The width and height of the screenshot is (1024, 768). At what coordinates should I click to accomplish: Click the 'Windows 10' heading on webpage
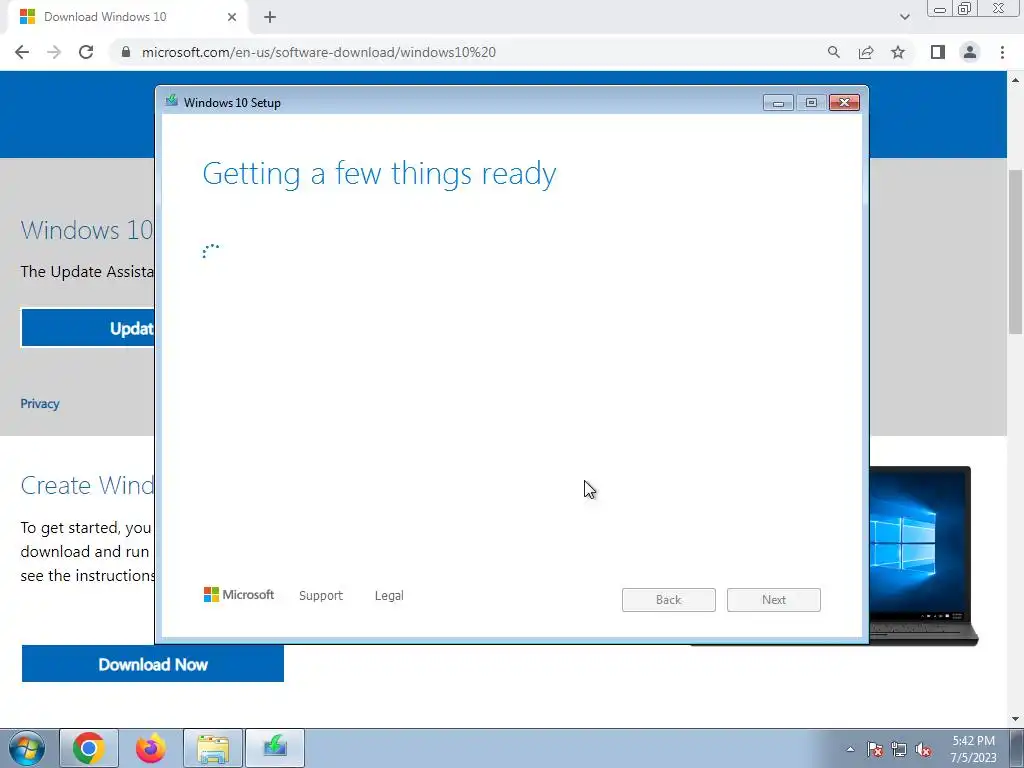87,230
